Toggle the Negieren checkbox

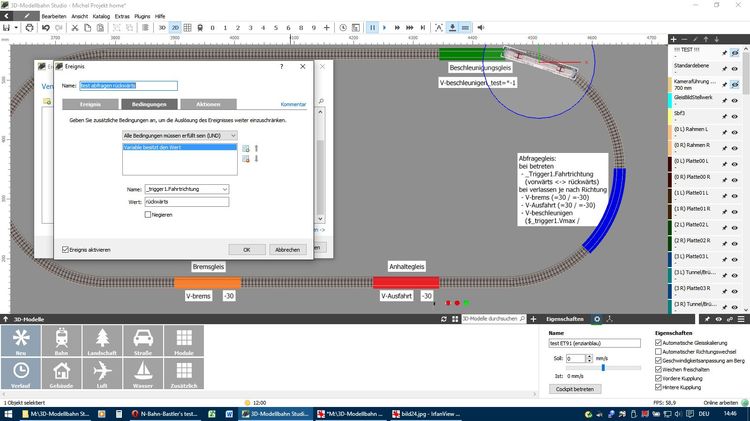click(x=148, y=215)
